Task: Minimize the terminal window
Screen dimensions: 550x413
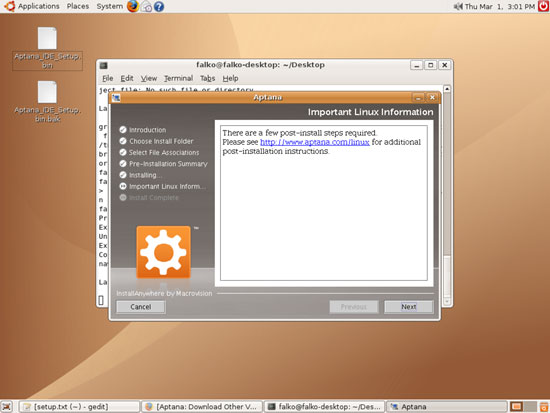Action: coord(416,65)
